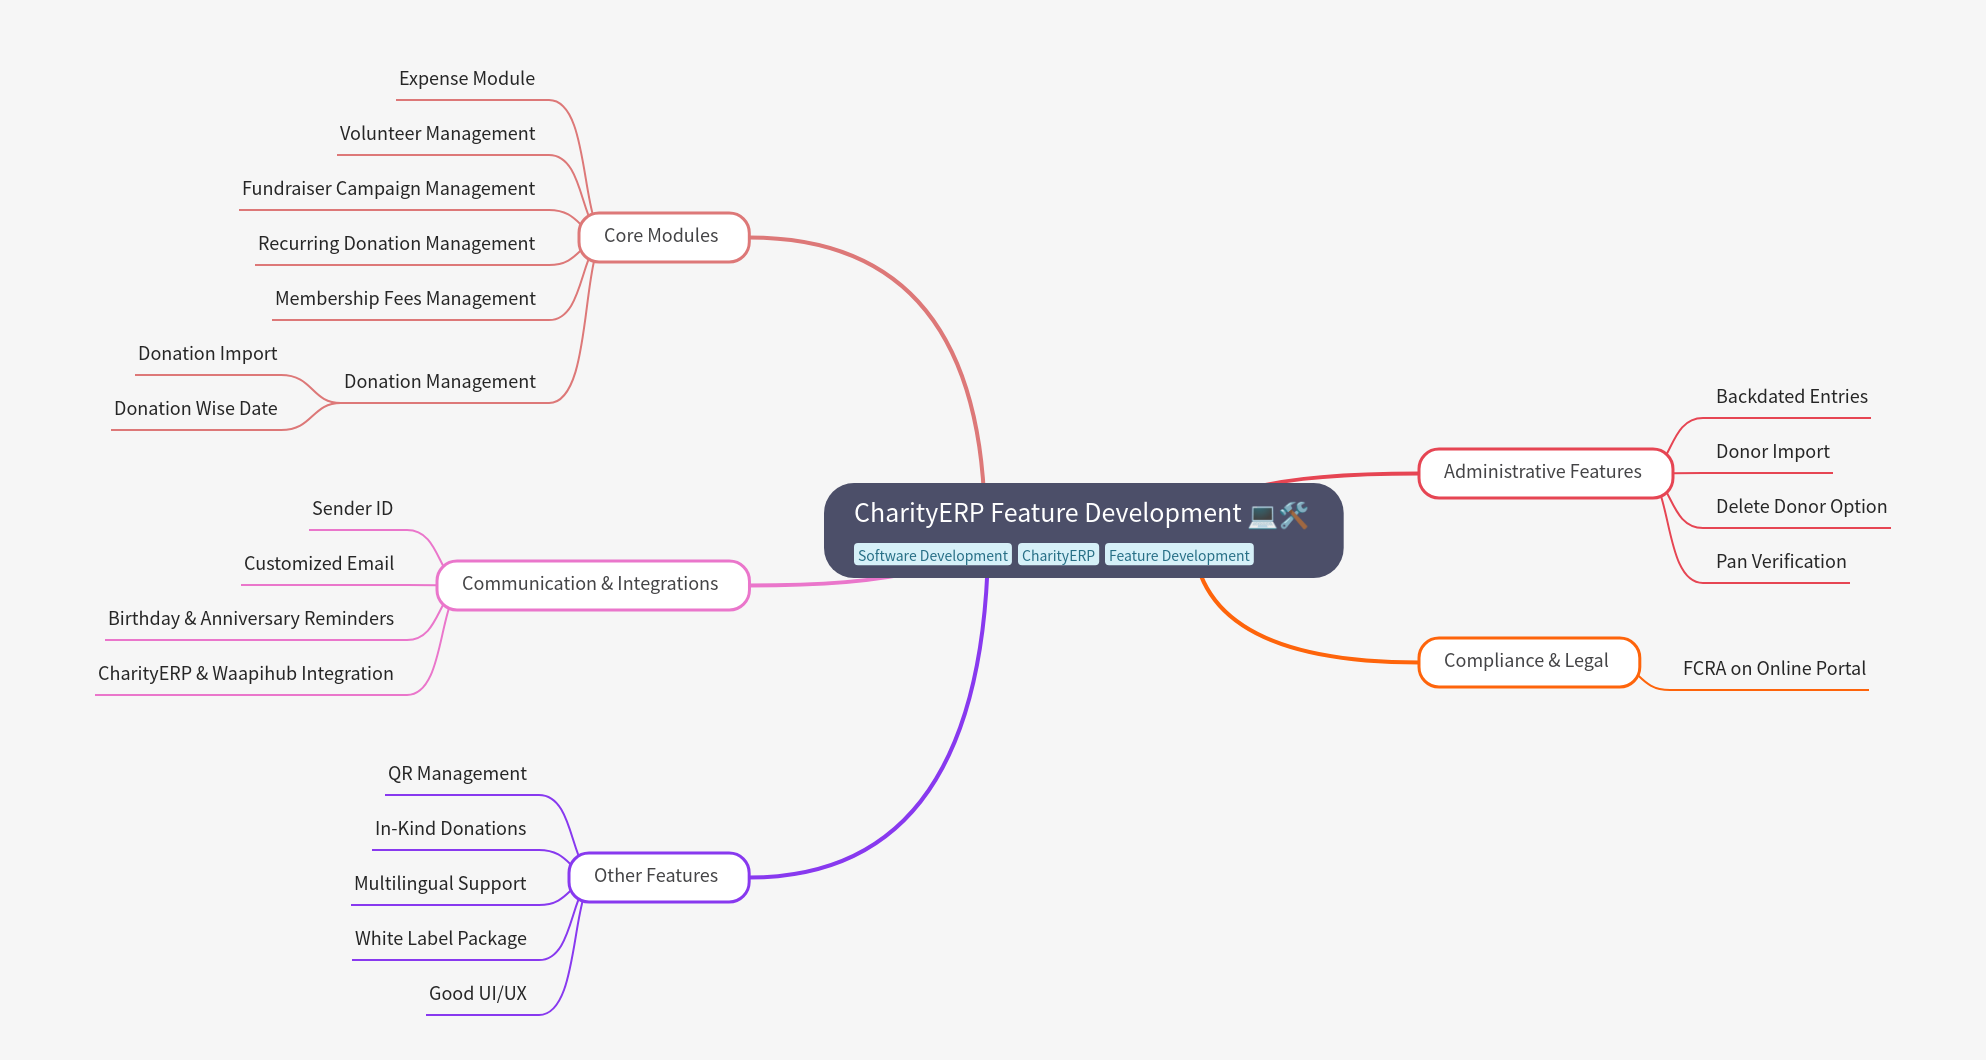Click Membership Fees Management
Image resolution: width=1986 pixels, height=1060 pixels.
click(405, 299)
